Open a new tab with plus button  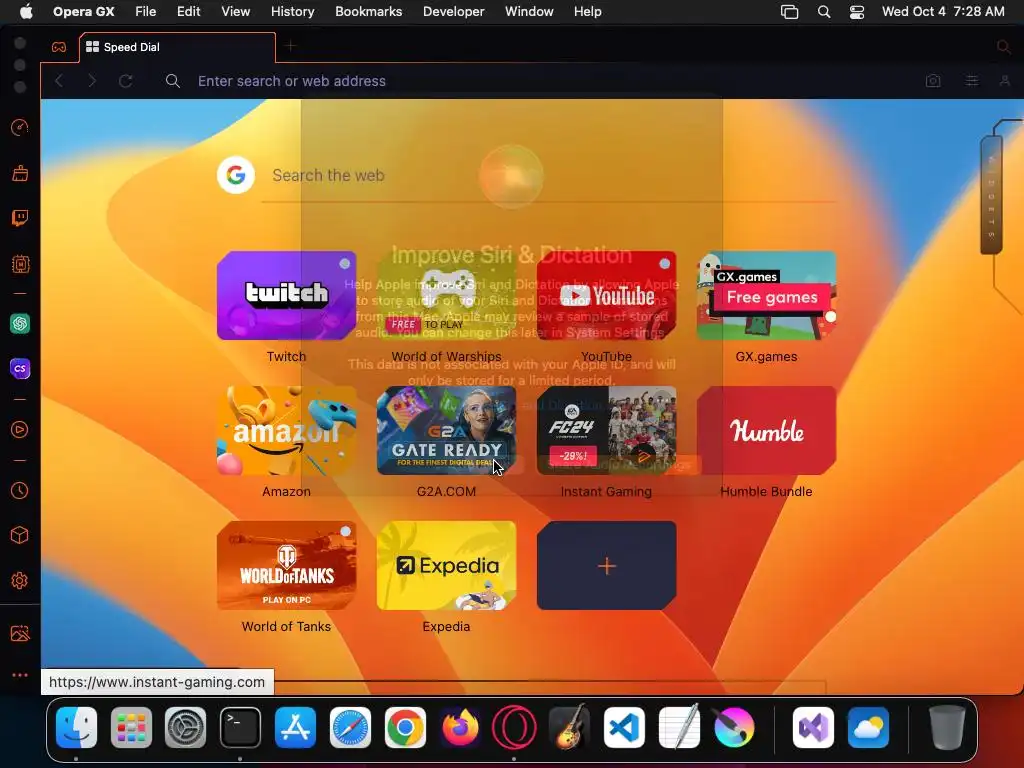[x=291, y=46]
